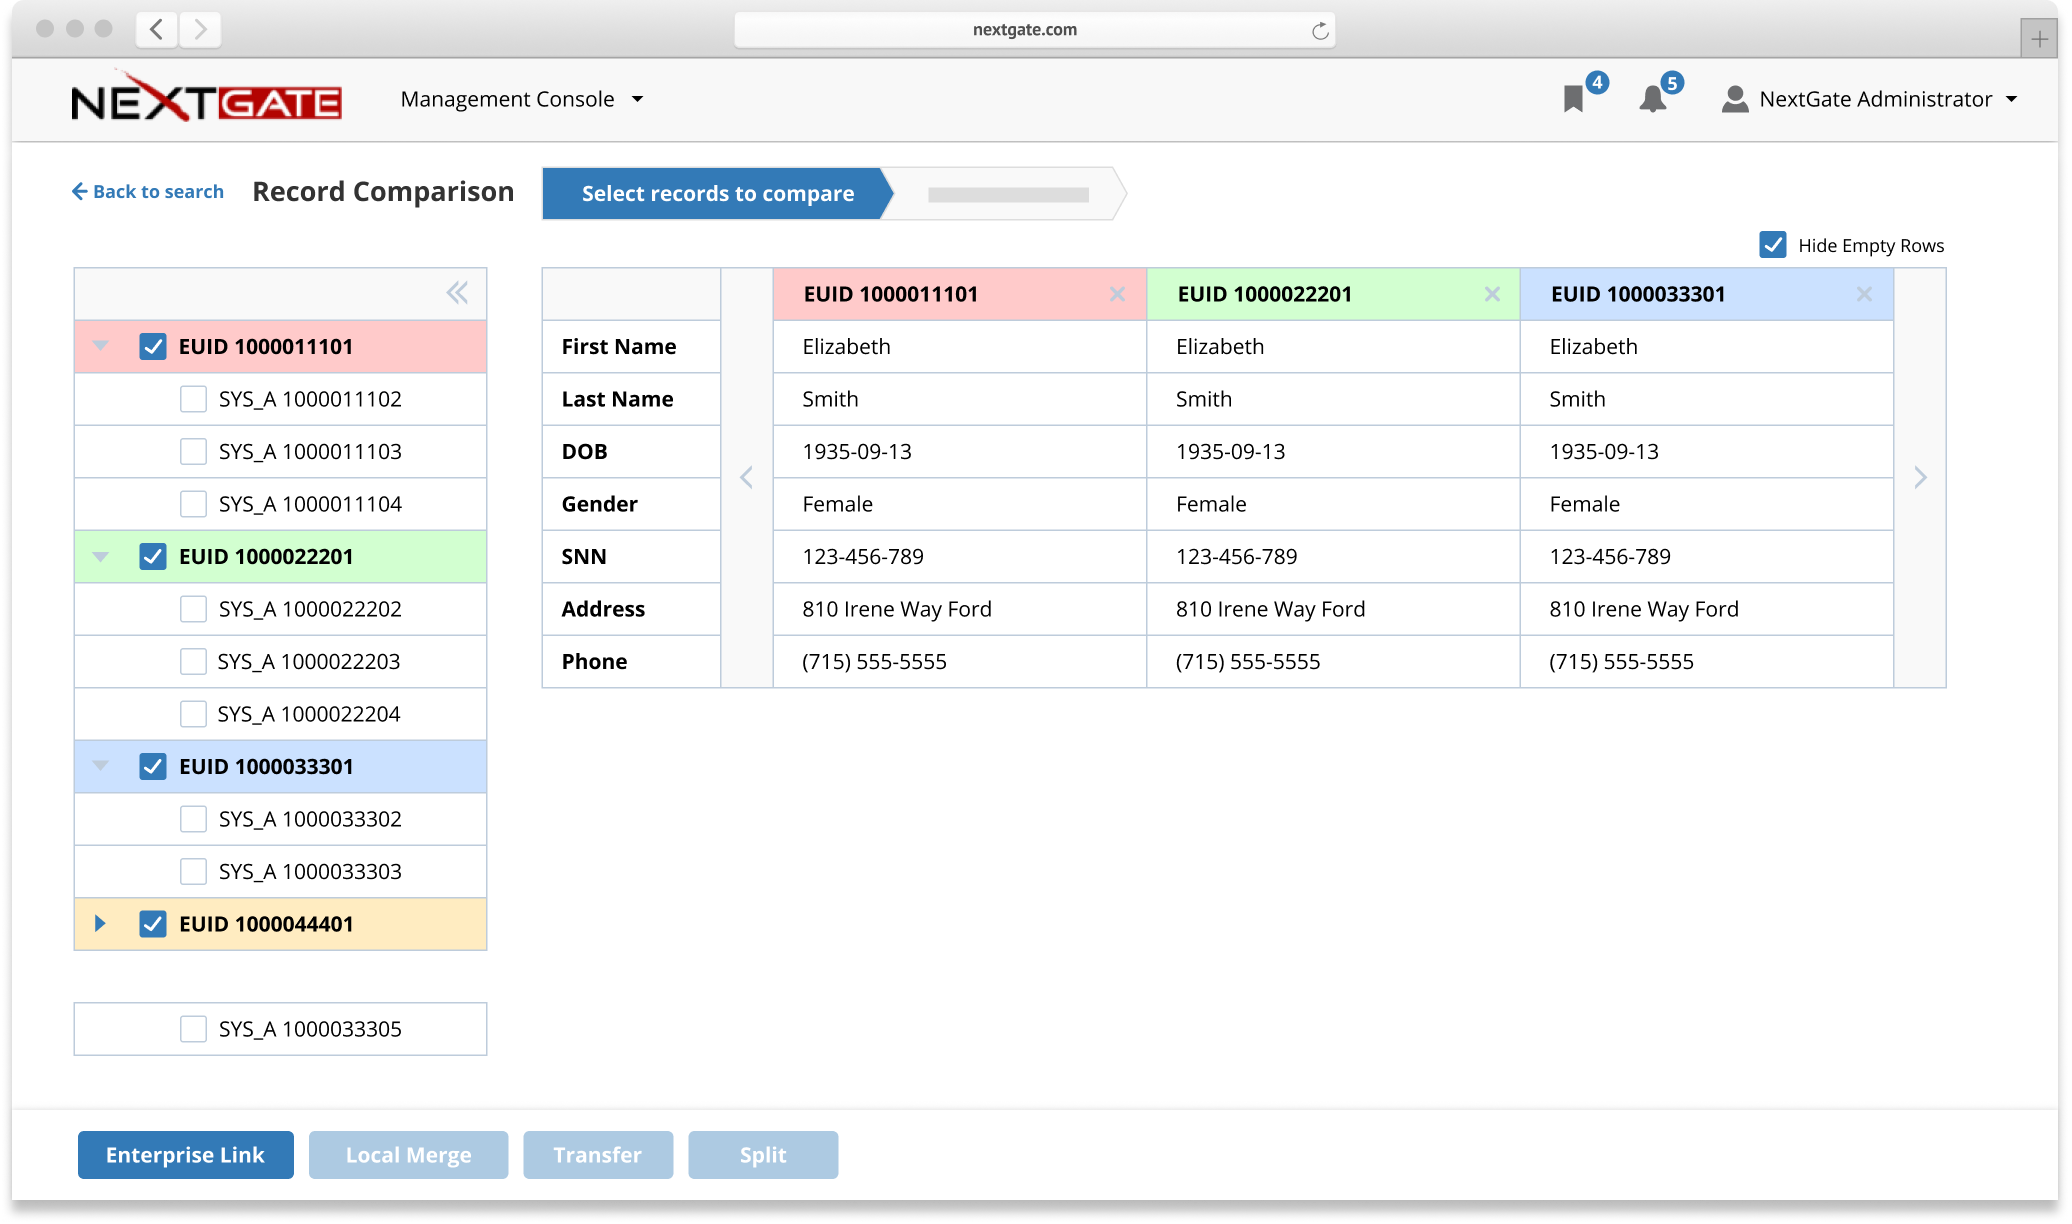Show previous records with left table arrow
This screenshot has width=2072, height=1224.
746,477
